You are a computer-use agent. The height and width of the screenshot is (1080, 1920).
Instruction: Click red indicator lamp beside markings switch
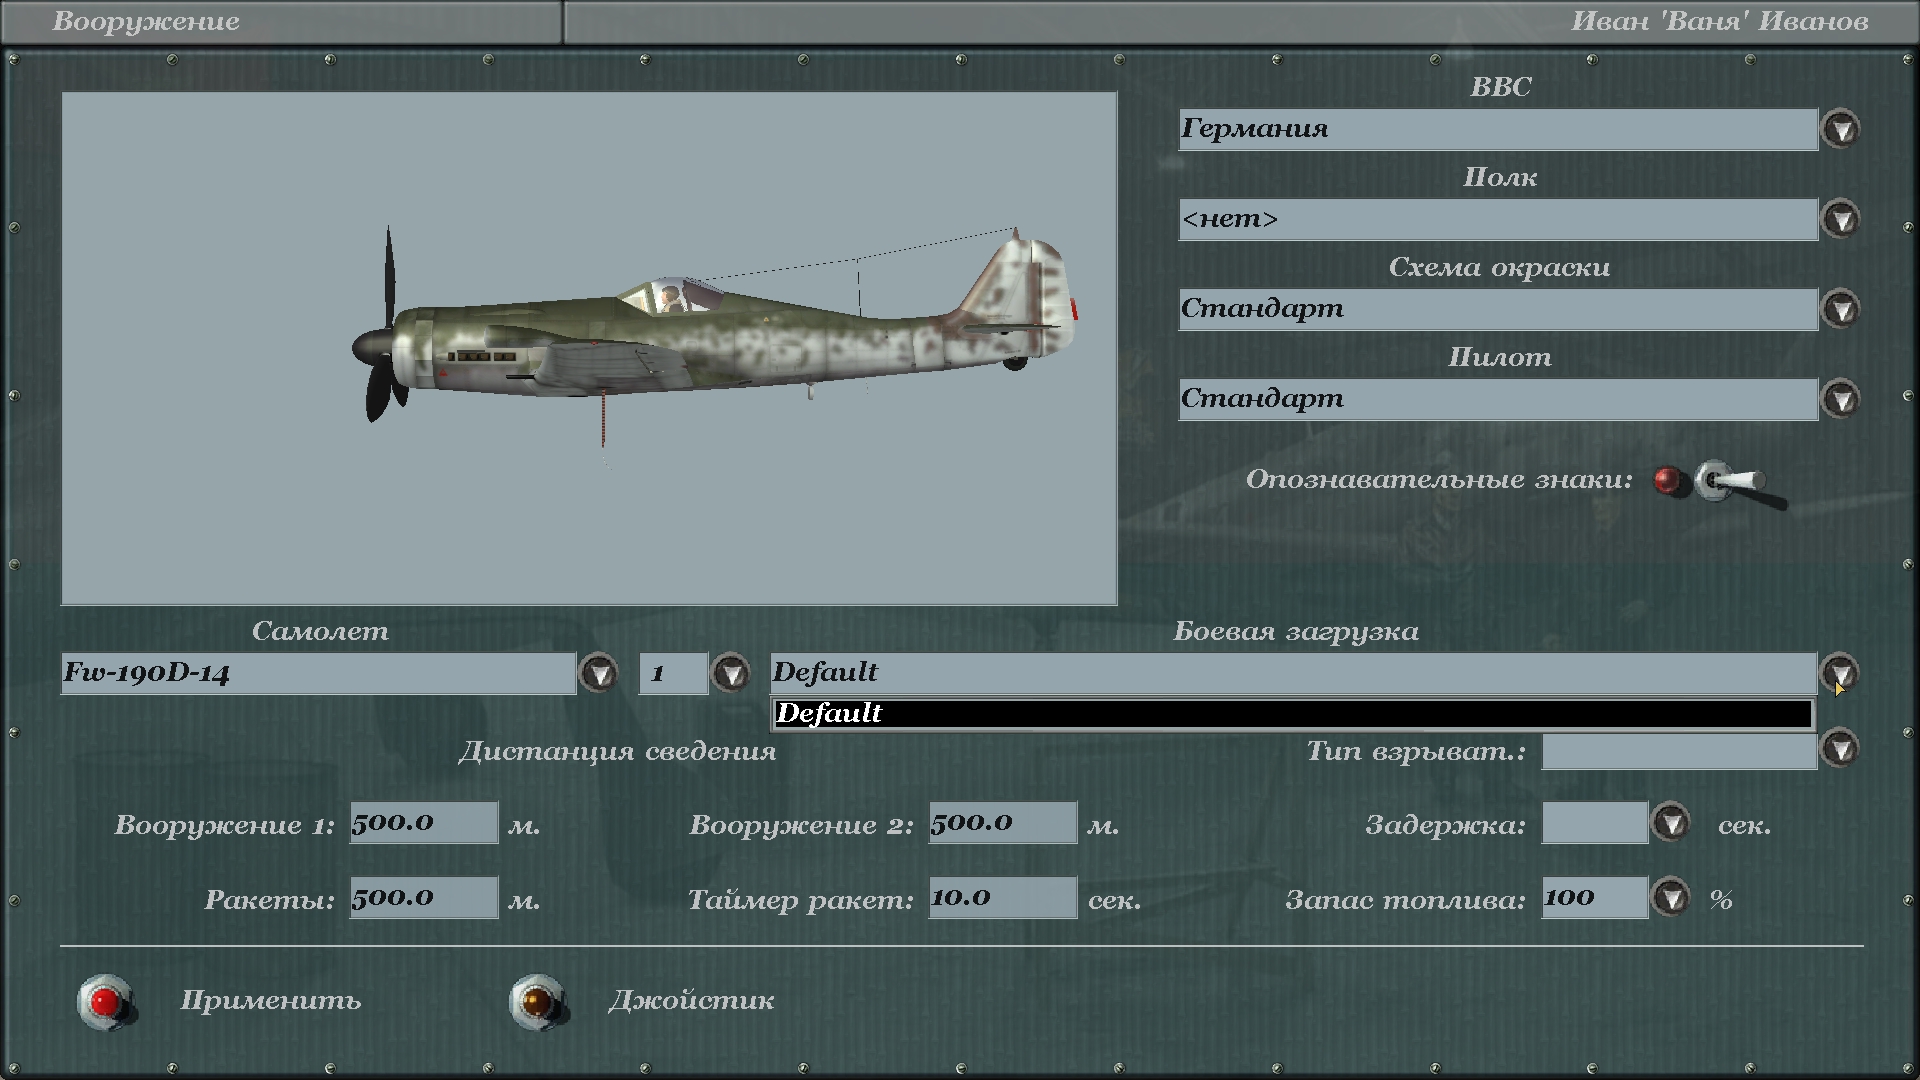pos(1667,481)
